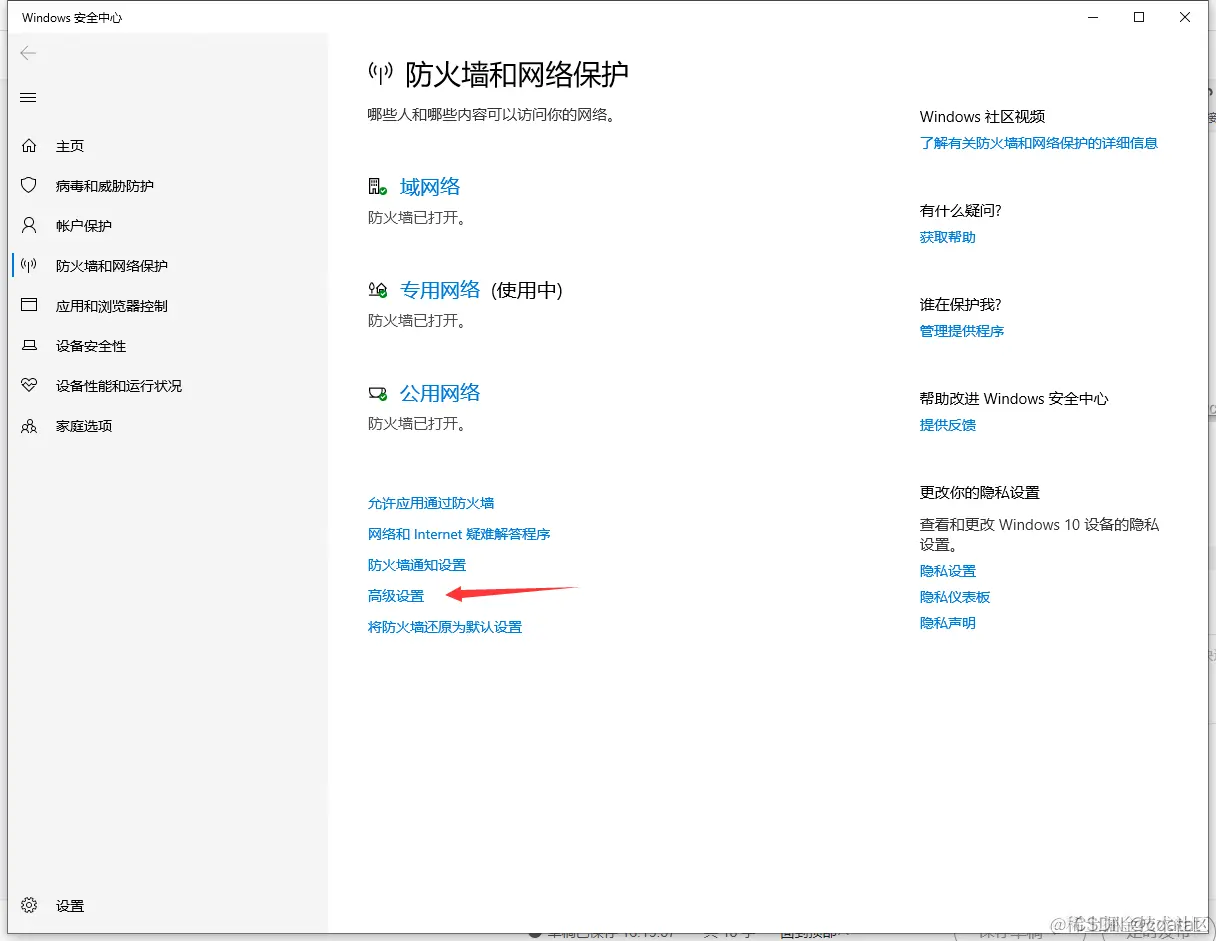Click 获取帮助 link

pos(948,237)
